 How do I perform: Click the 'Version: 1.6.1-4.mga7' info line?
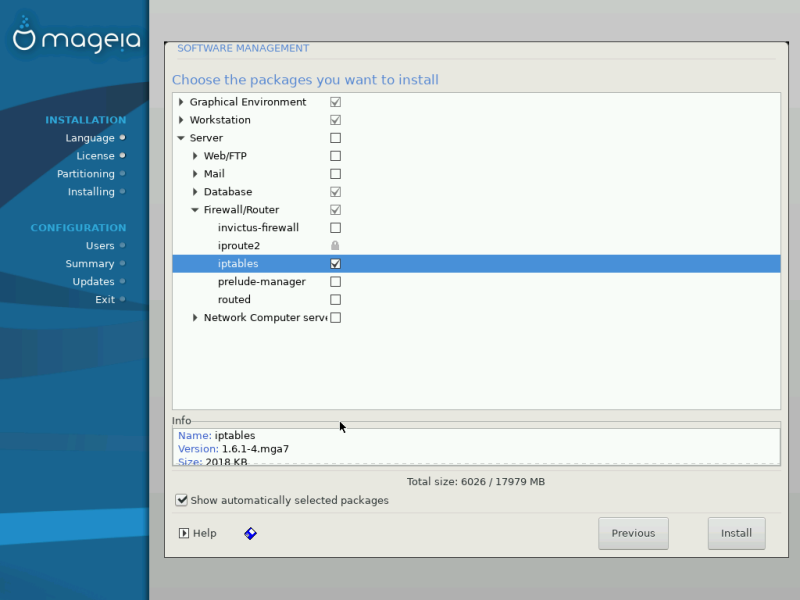233,449
